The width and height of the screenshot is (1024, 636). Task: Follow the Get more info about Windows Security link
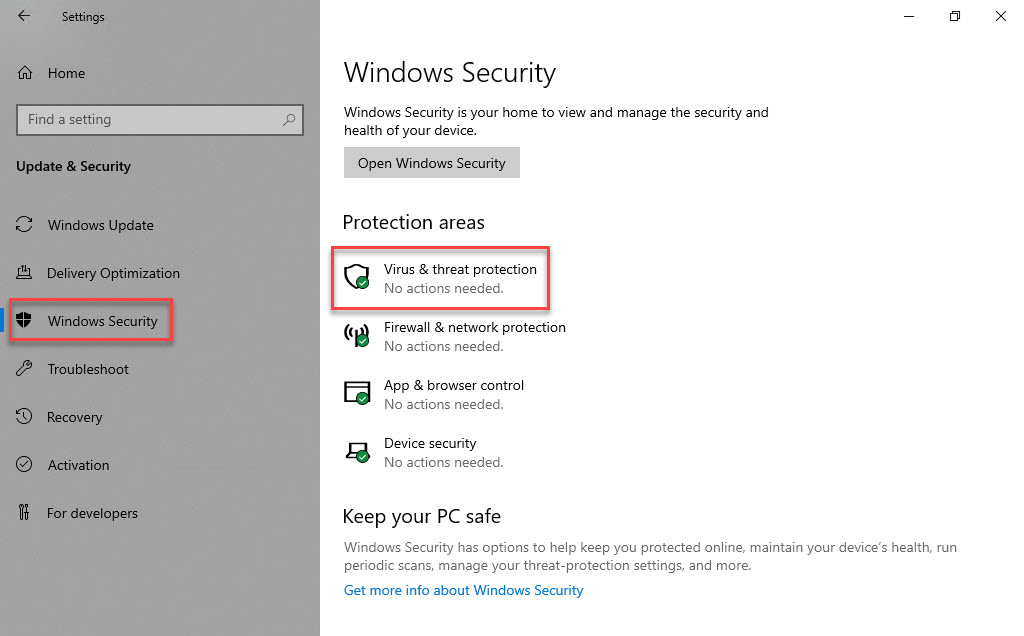pyautogui.click(x=463, y=590)
